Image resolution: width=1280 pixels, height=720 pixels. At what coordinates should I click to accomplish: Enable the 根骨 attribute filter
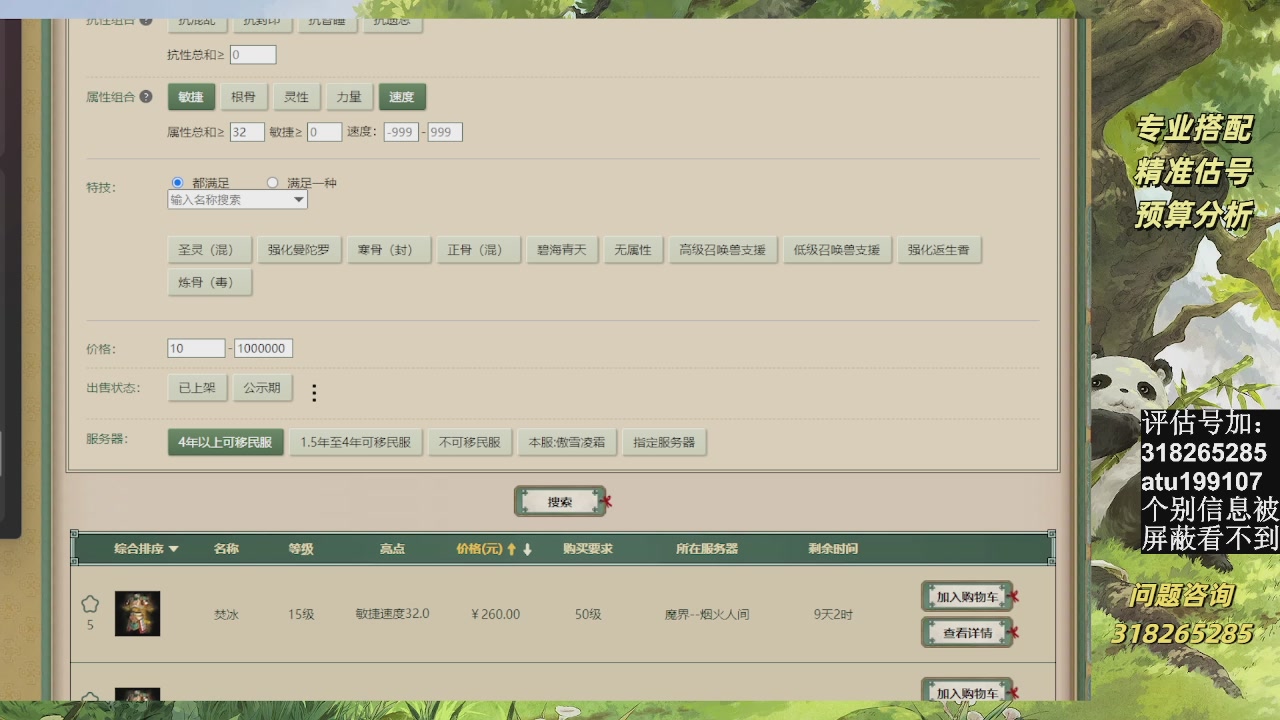click(x=243, y=96)
